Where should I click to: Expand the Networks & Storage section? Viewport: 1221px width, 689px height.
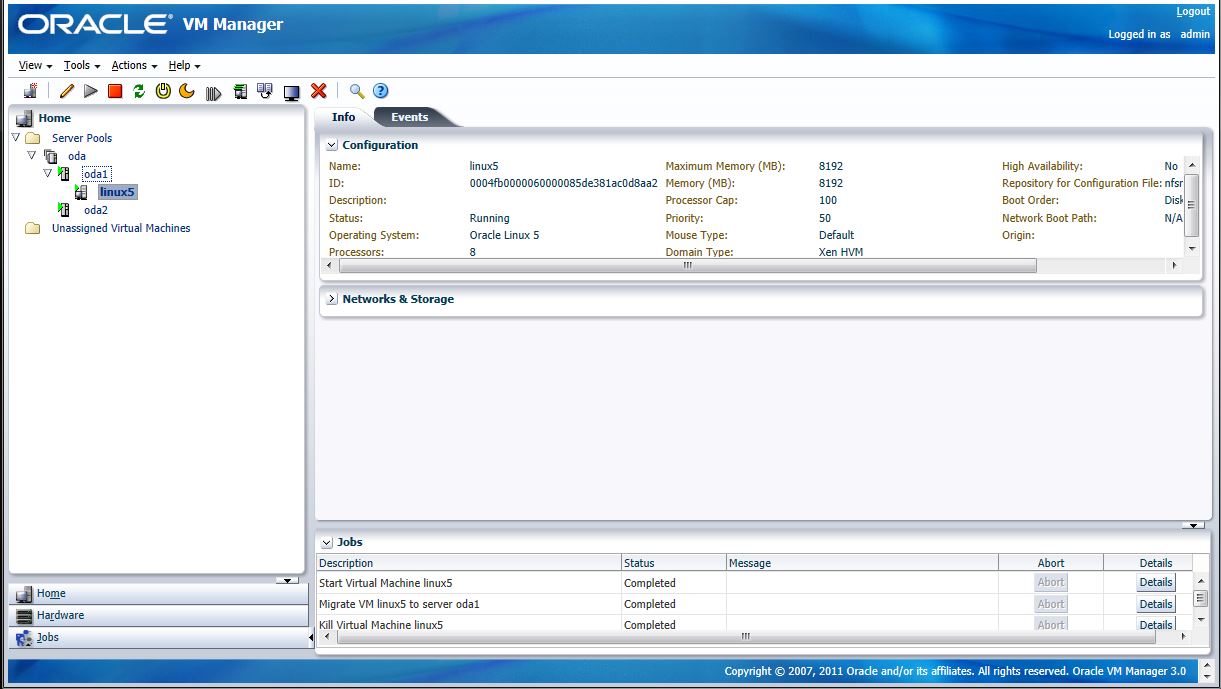click(x=333, y=299)
